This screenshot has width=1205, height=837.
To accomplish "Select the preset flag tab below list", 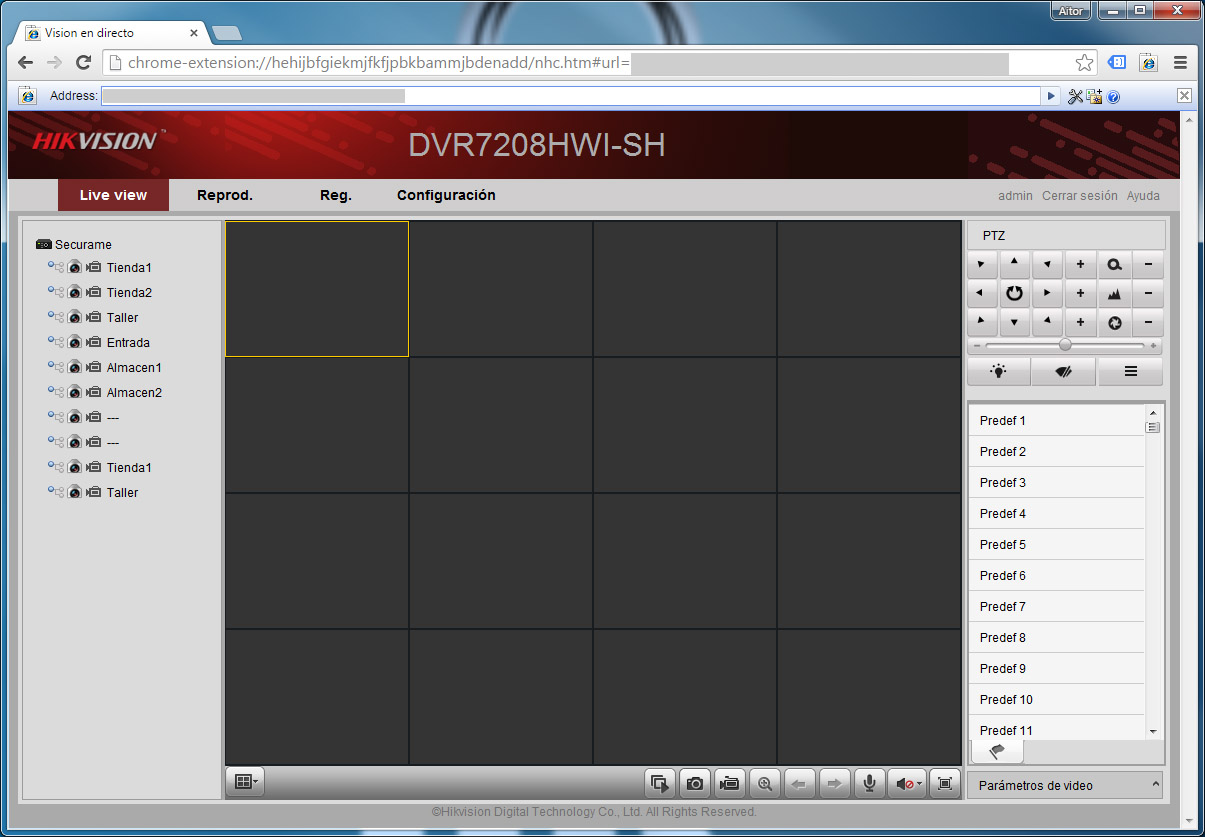I will pyautogui.click(x=997, y=752).
